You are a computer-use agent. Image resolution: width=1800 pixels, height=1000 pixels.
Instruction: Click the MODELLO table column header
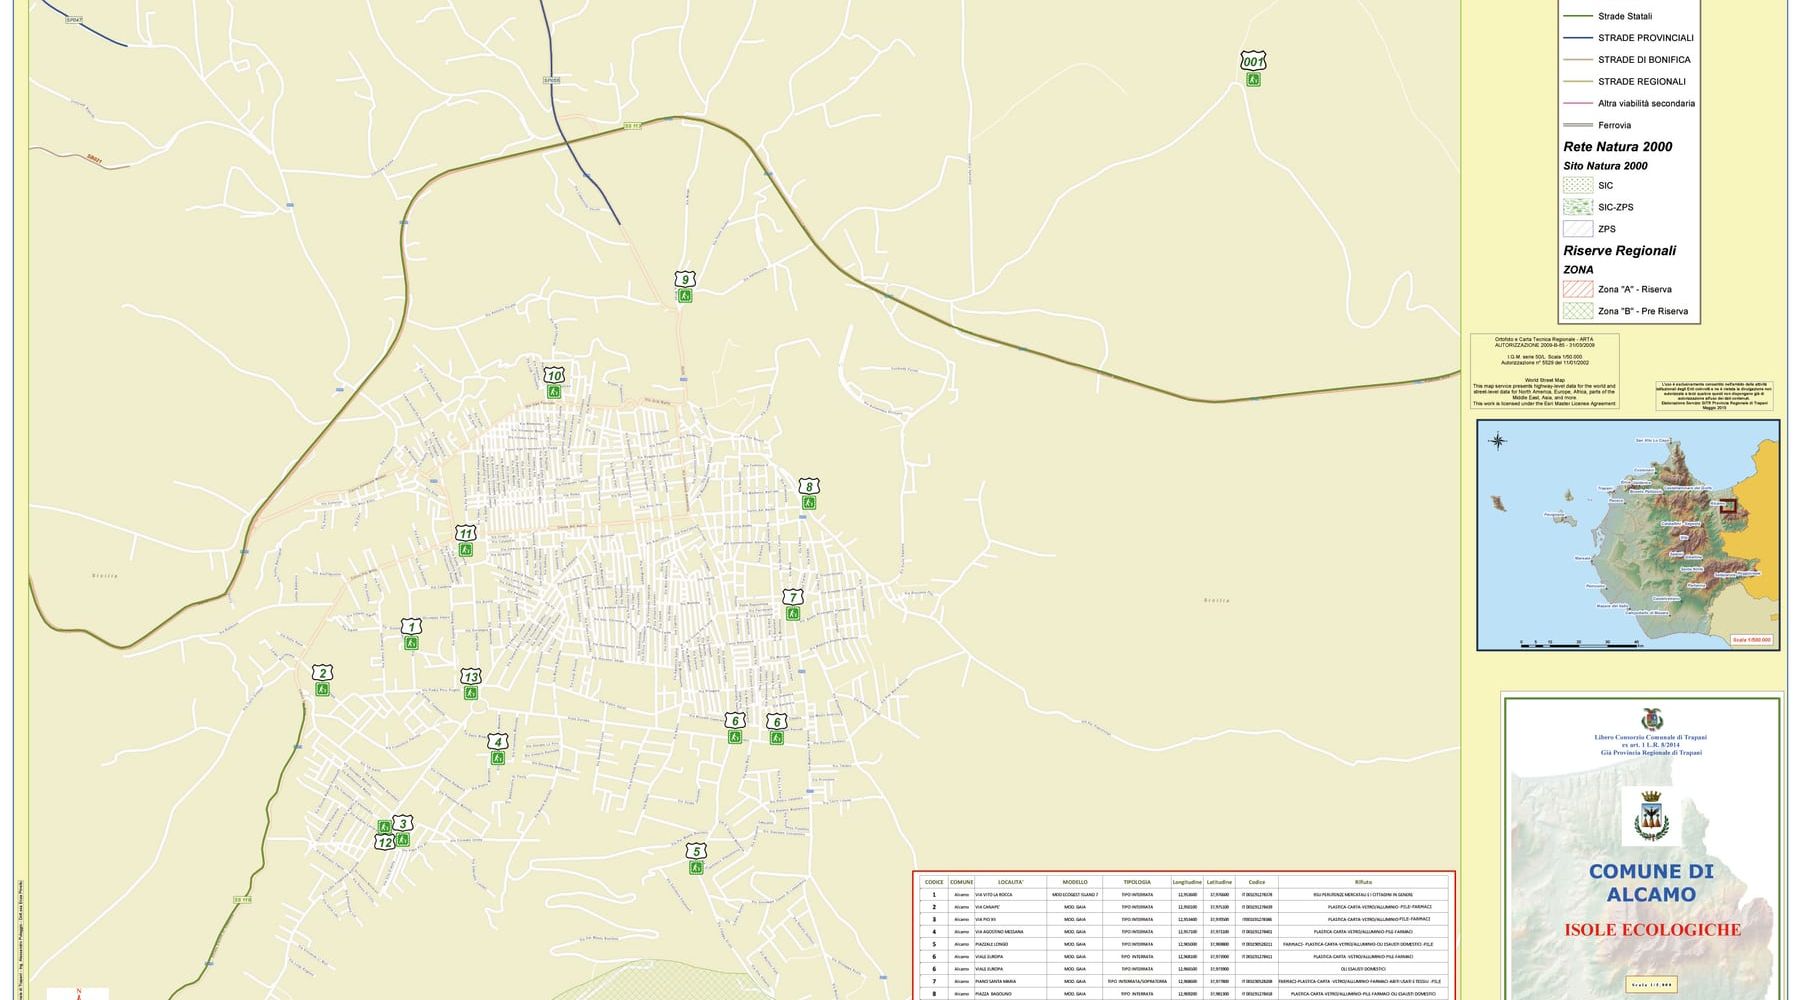pyautogui.click(x=1075, y=882)
